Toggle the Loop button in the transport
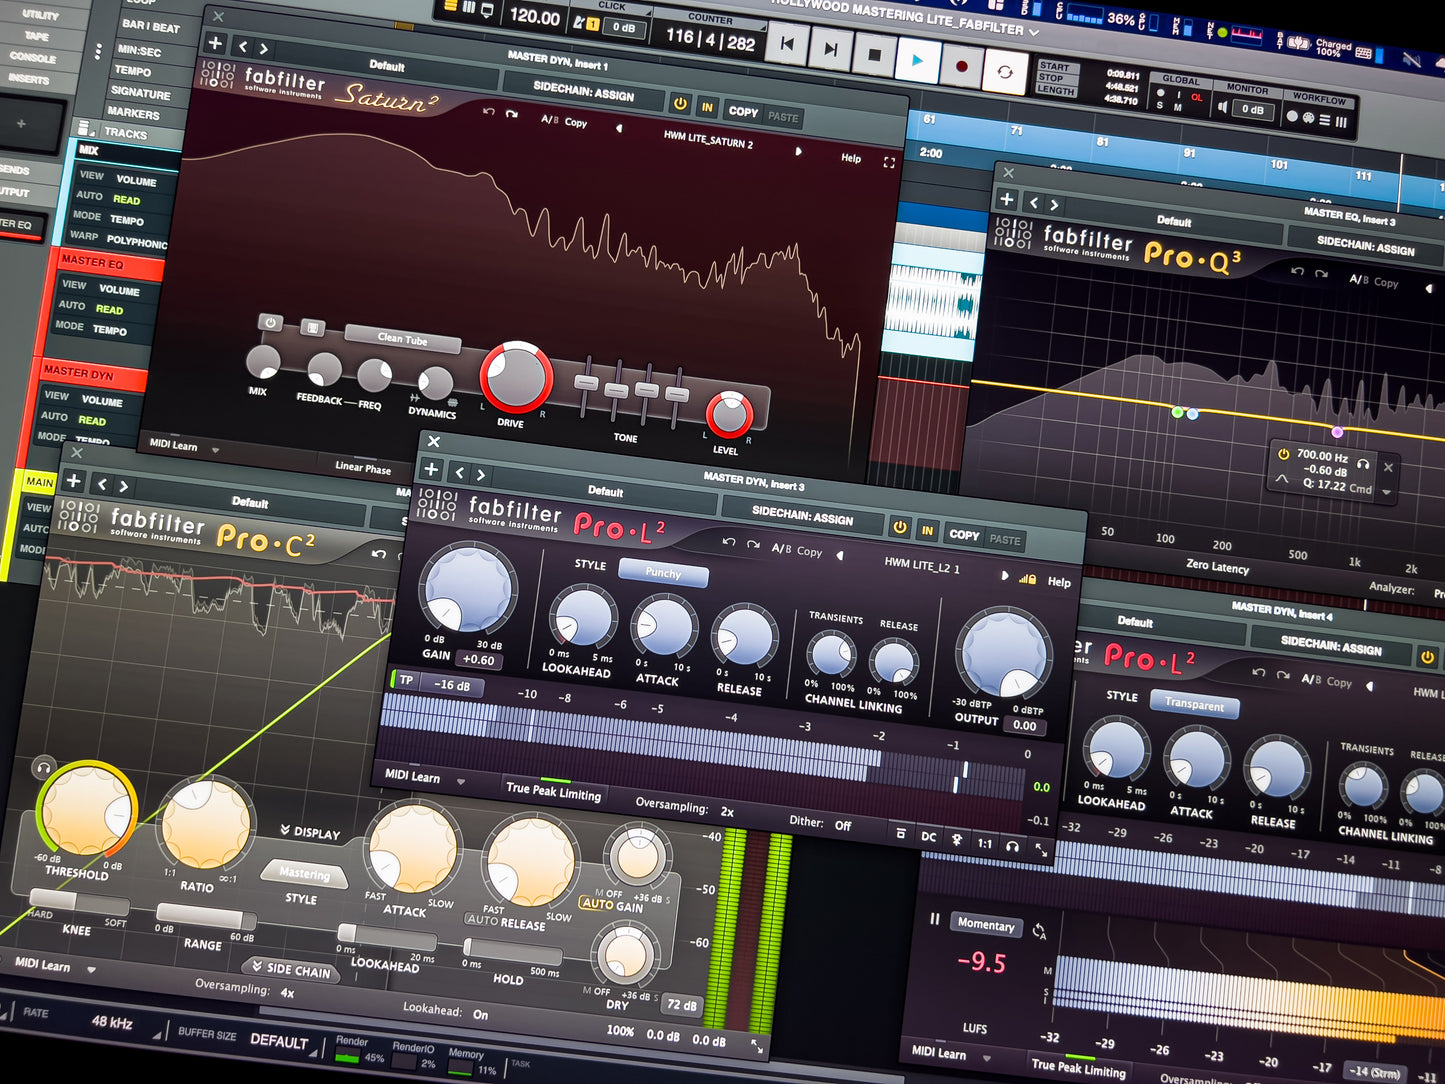This screenshot has width=1445, height=1084. point(1005,72)
